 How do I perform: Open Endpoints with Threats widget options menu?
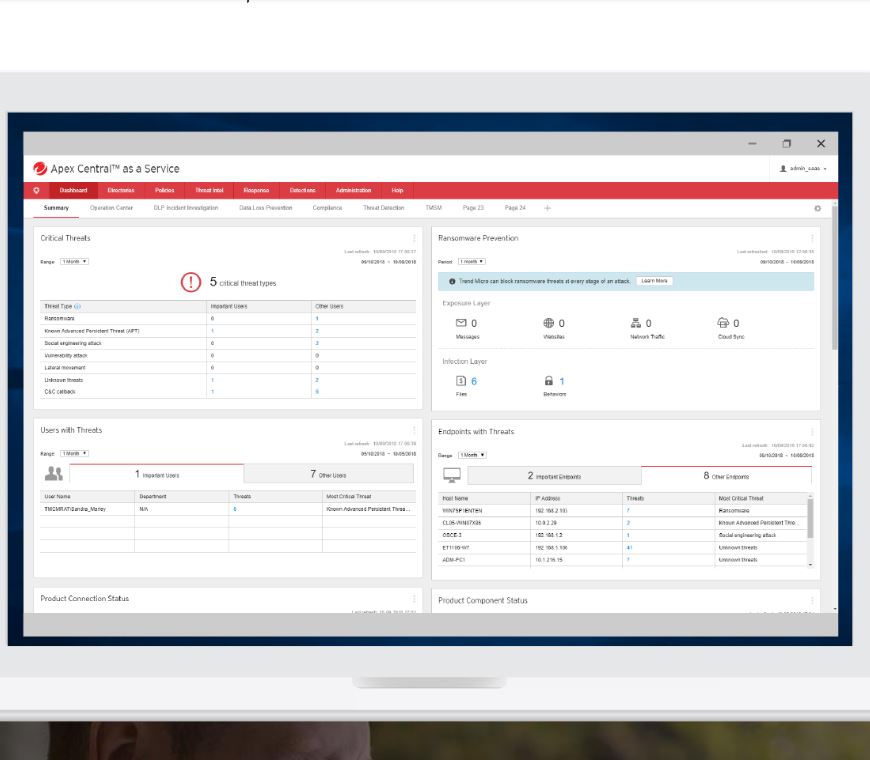point(812,432)
